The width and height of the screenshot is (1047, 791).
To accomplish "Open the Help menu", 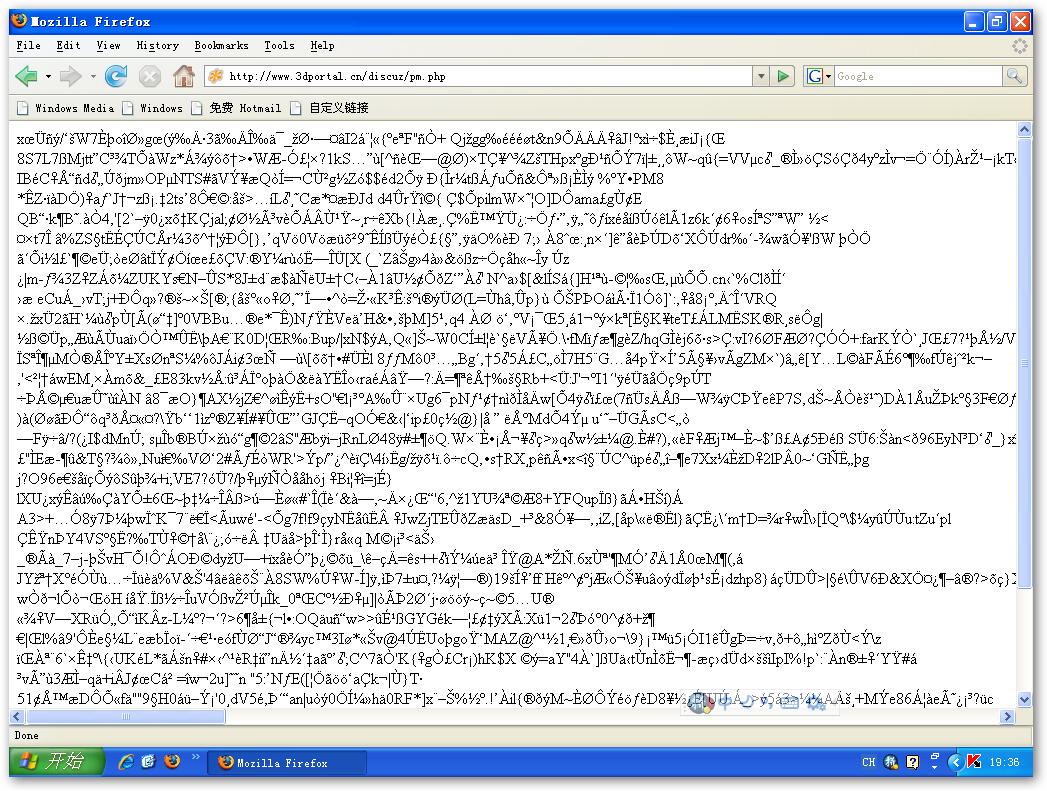I will tap(322, 45).
